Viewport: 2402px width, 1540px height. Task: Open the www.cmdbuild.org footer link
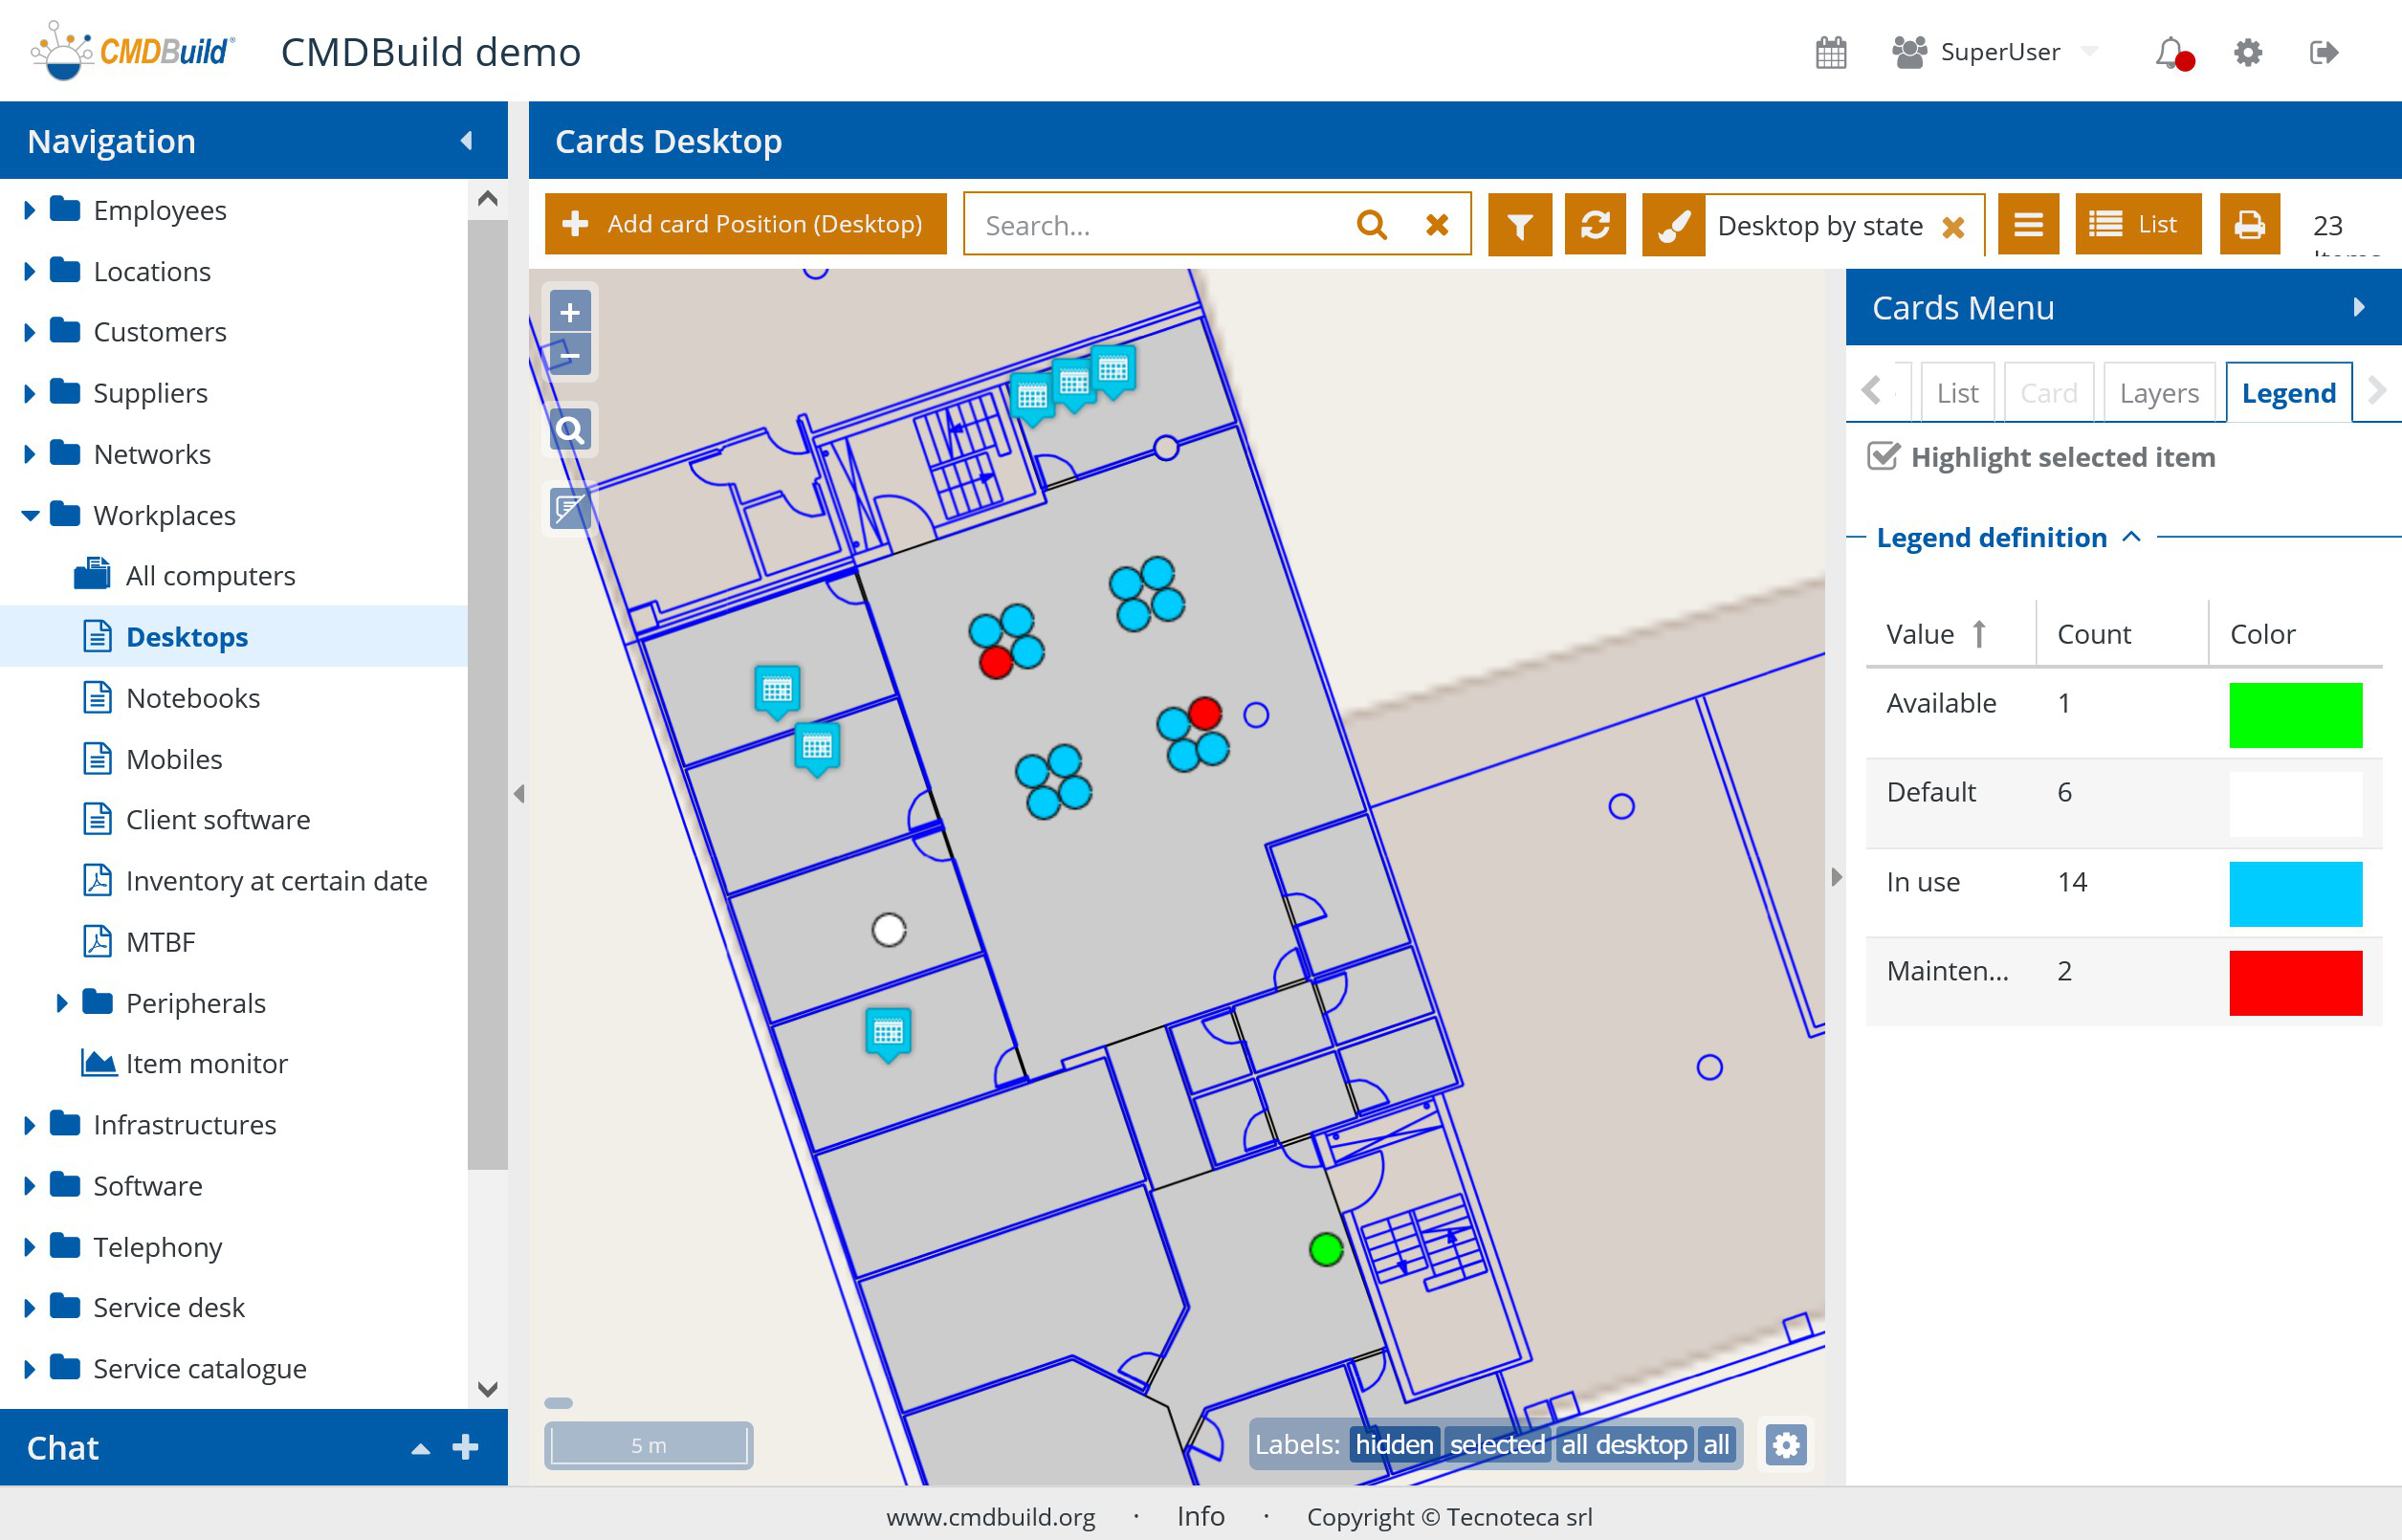coord(990,1517)
